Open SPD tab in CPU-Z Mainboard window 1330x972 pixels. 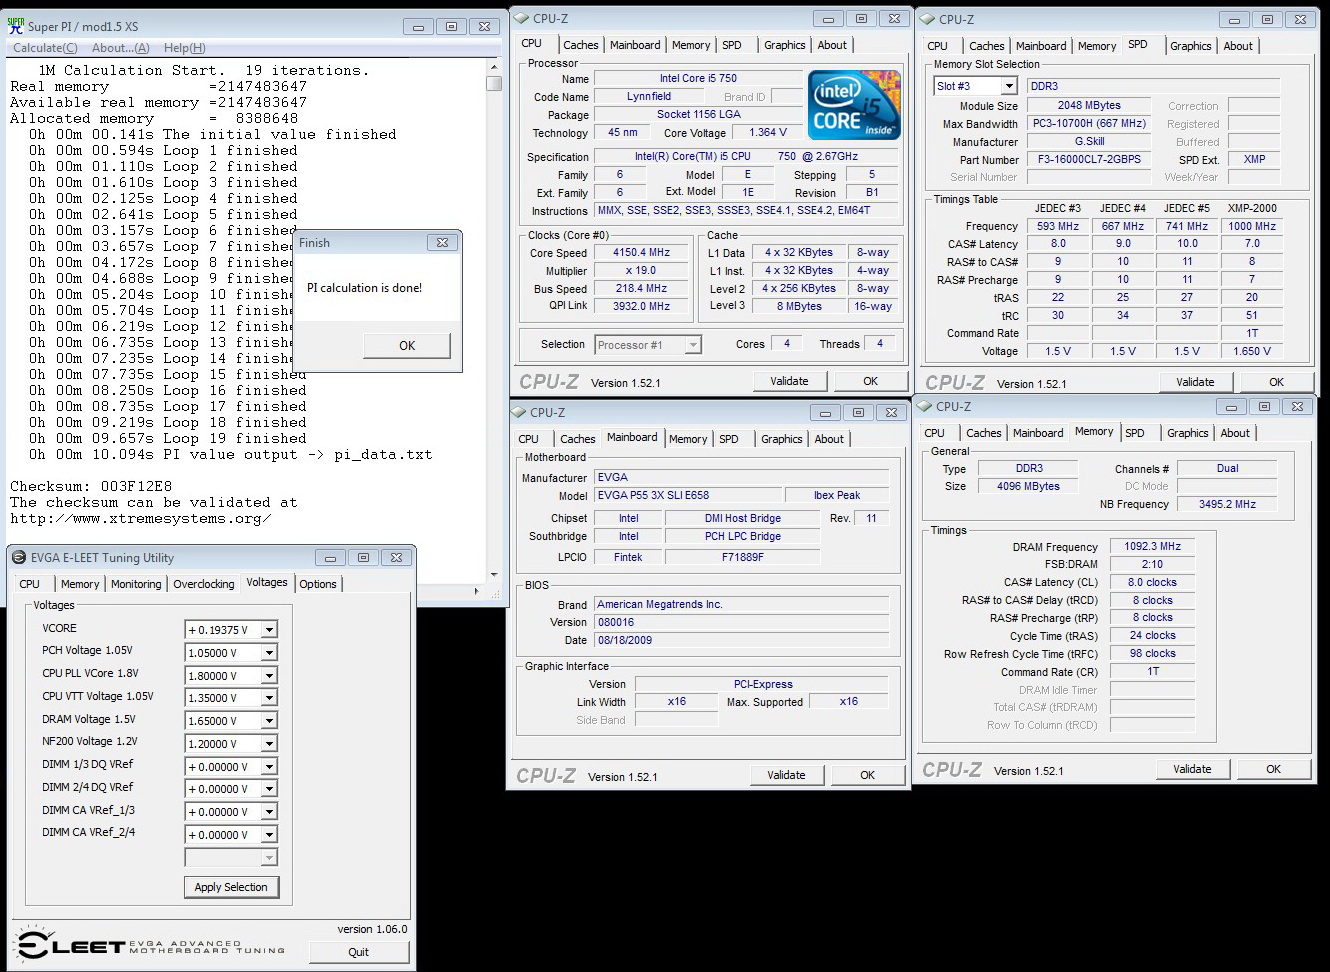coord(729,439)
